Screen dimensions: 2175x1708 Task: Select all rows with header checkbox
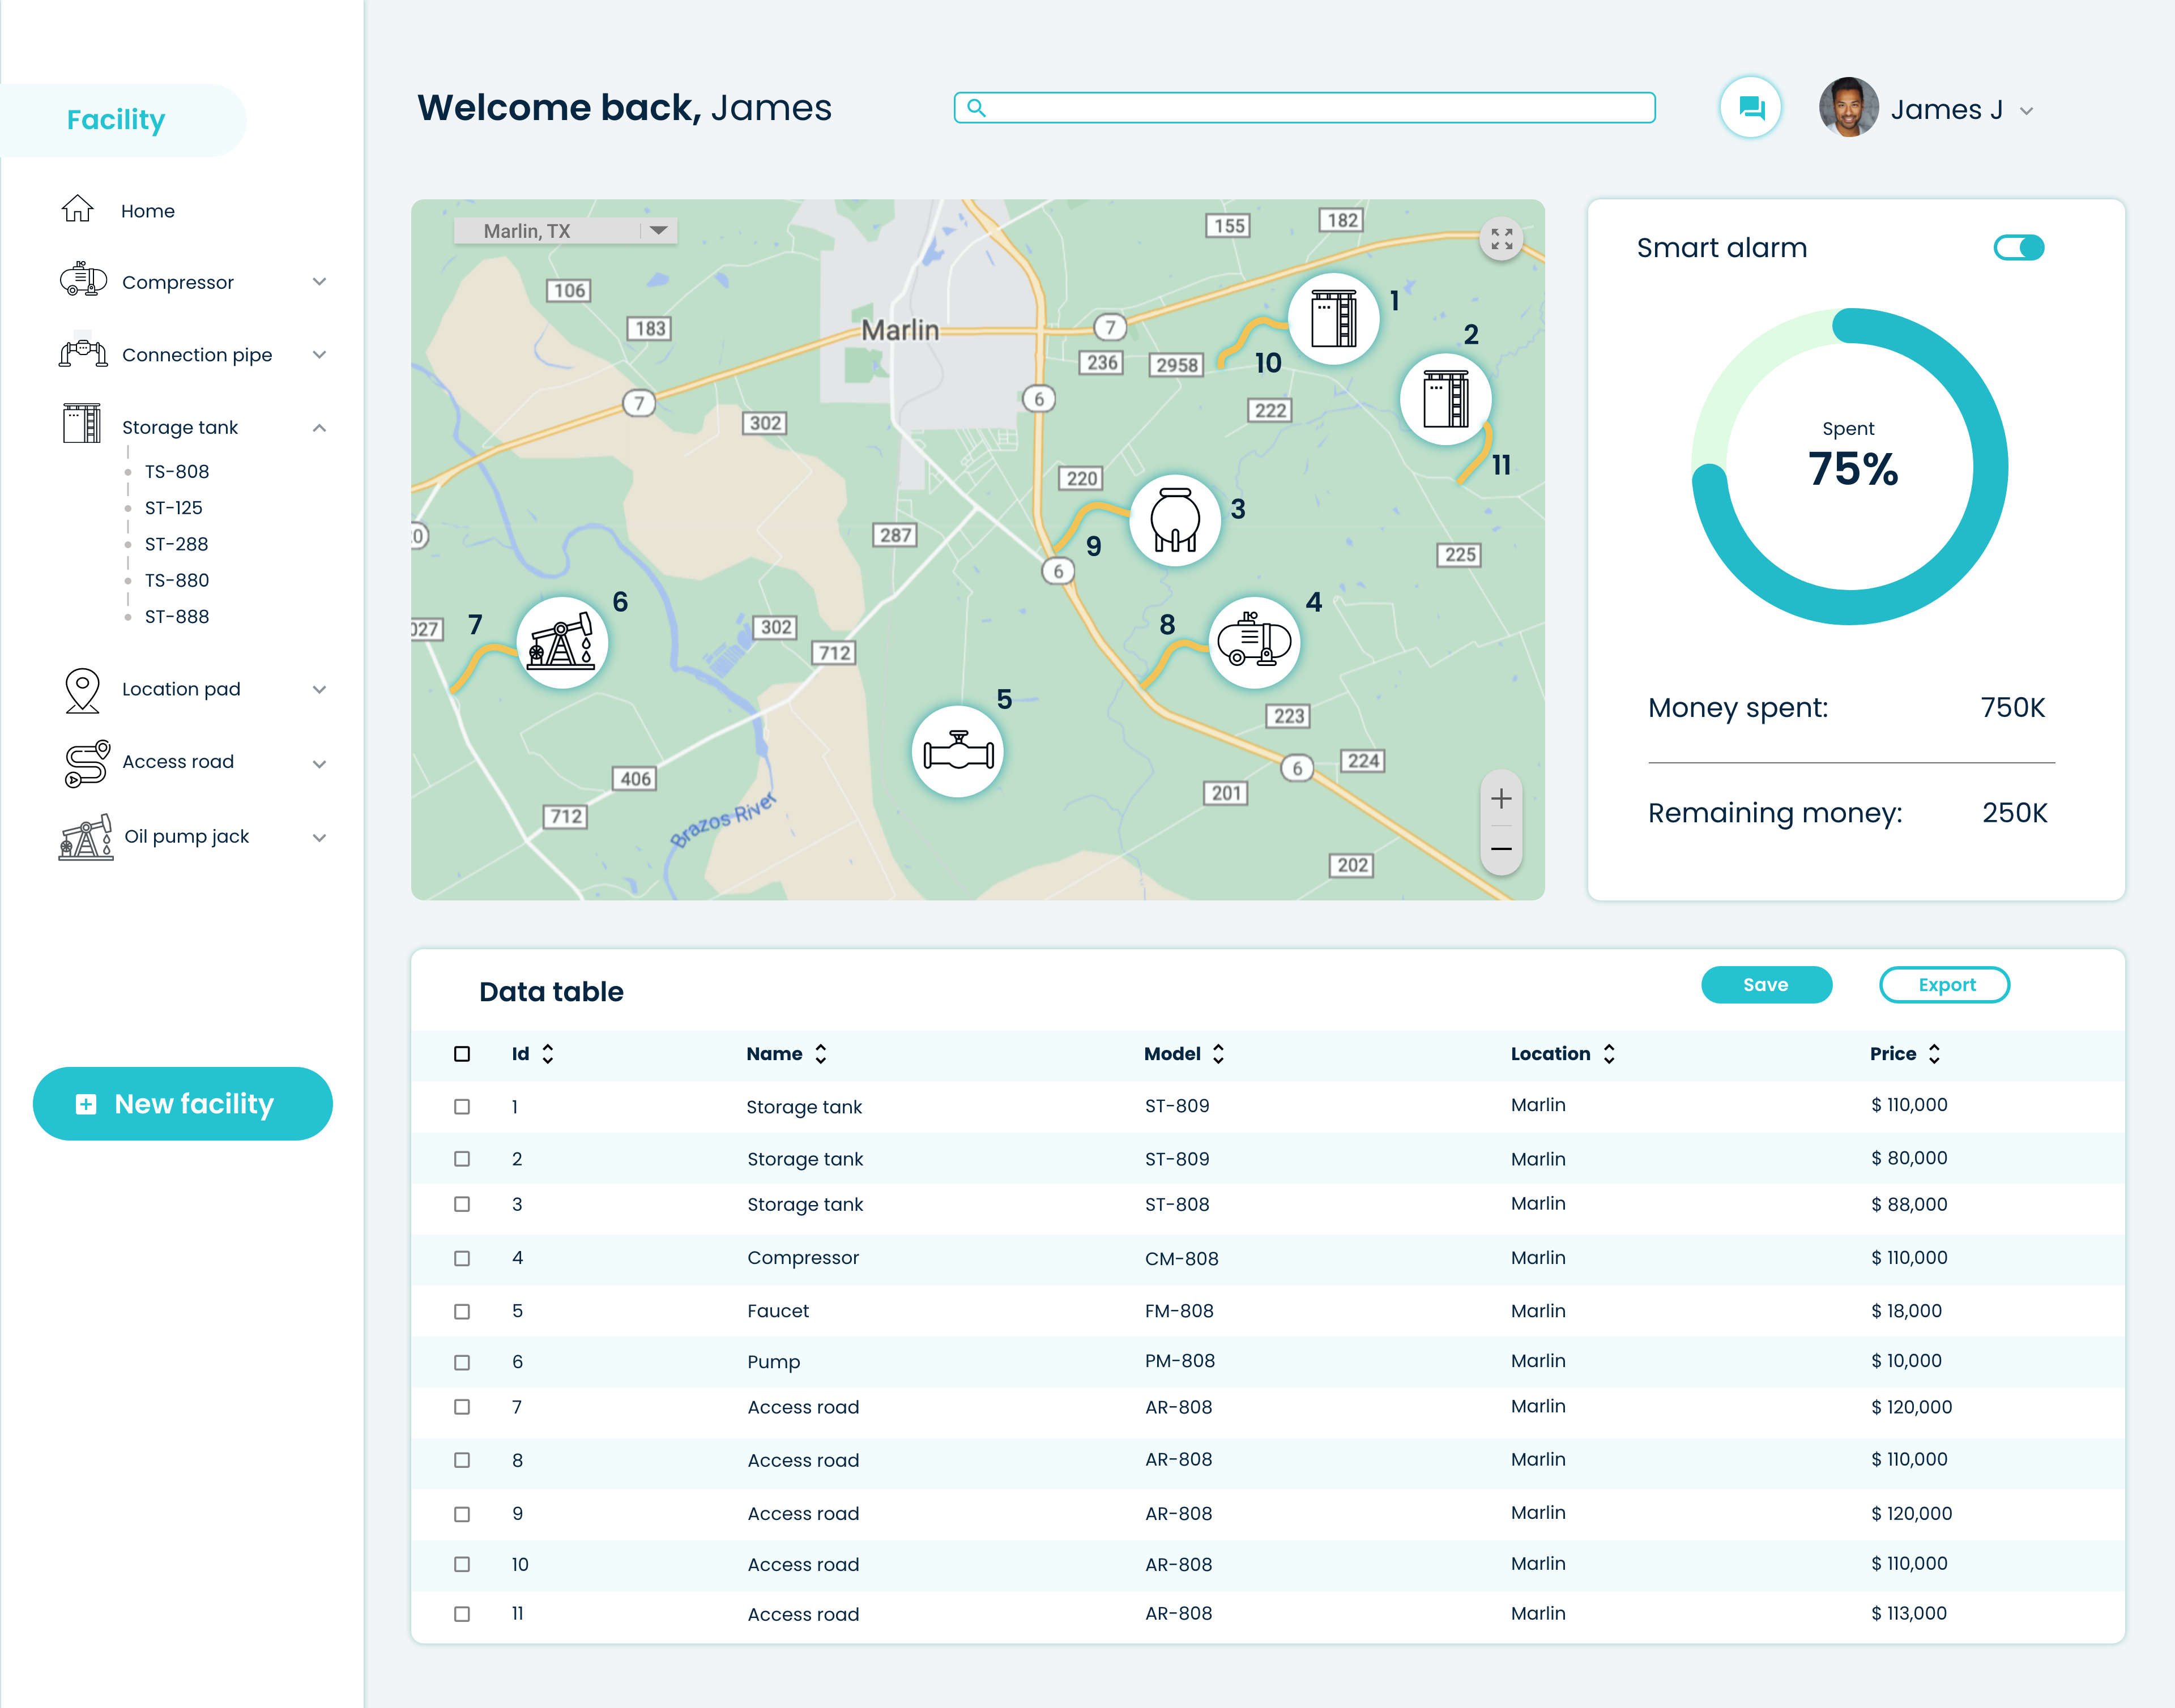462,1054
